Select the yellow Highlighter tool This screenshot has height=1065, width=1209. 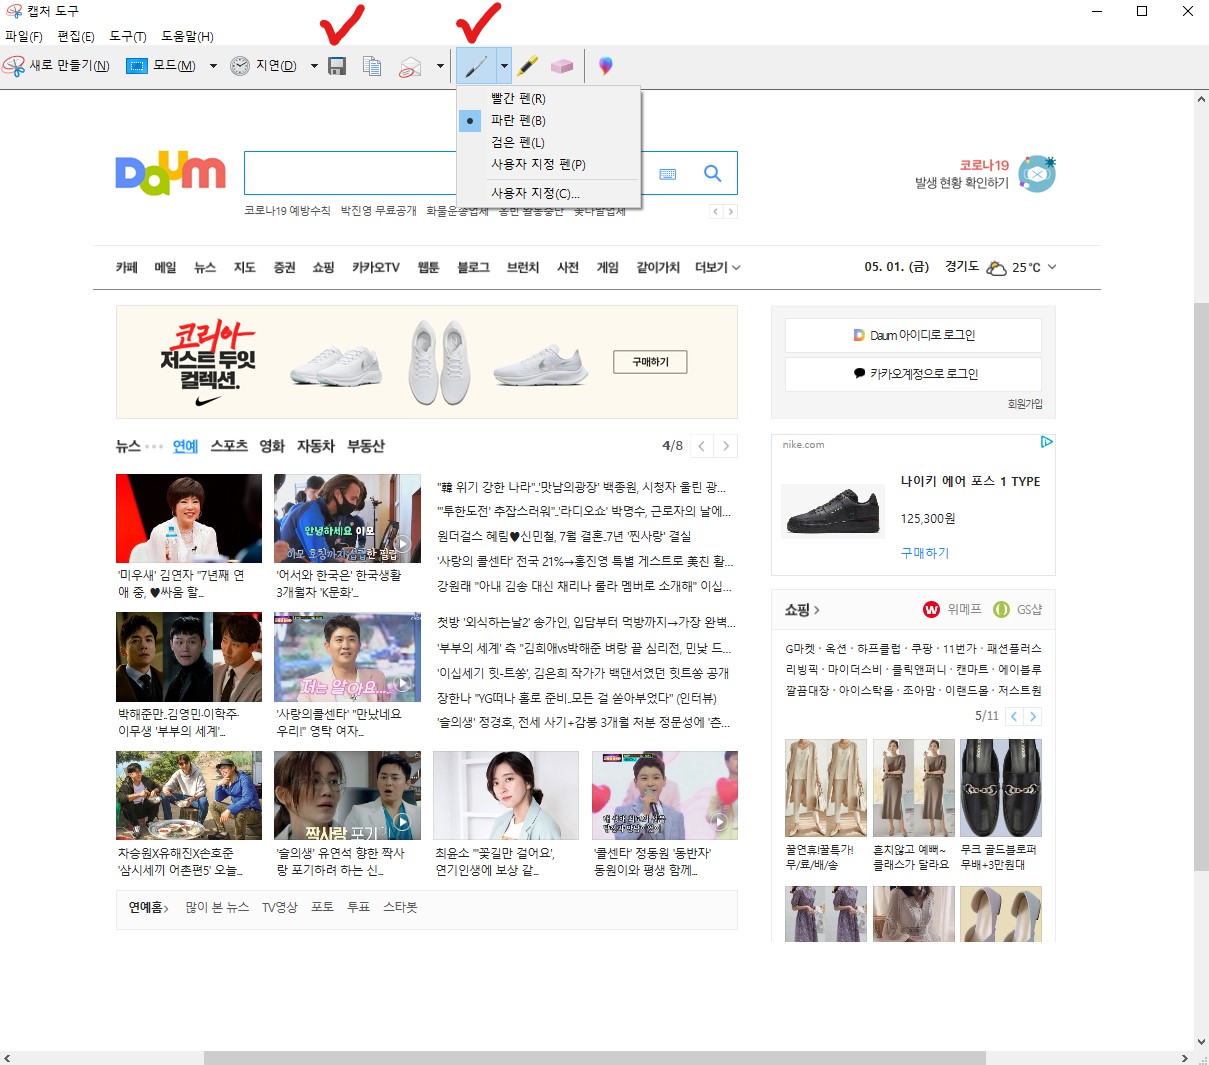click(528, 66)
